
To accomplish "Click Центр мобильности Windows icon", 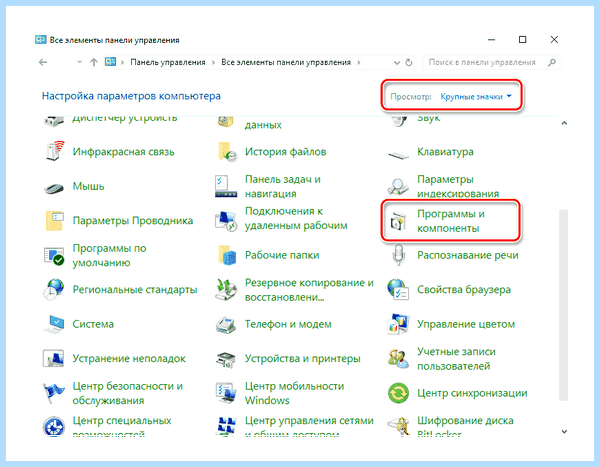I will (x=226, y=393).
